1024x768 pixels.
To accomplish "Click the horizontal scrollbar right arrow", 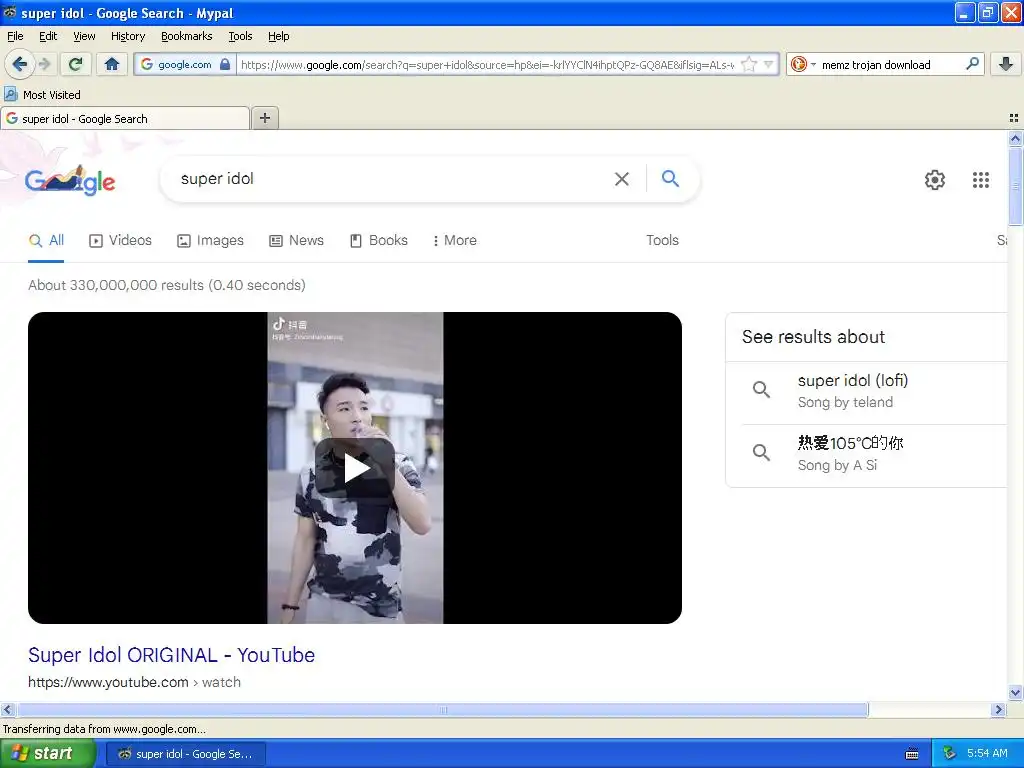I will (998, 709).
